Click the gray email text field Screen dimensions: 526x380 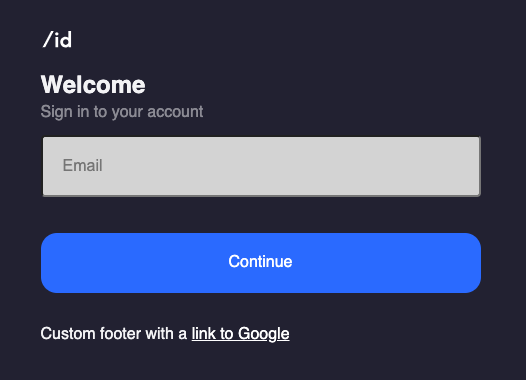[x=261, y=166]
